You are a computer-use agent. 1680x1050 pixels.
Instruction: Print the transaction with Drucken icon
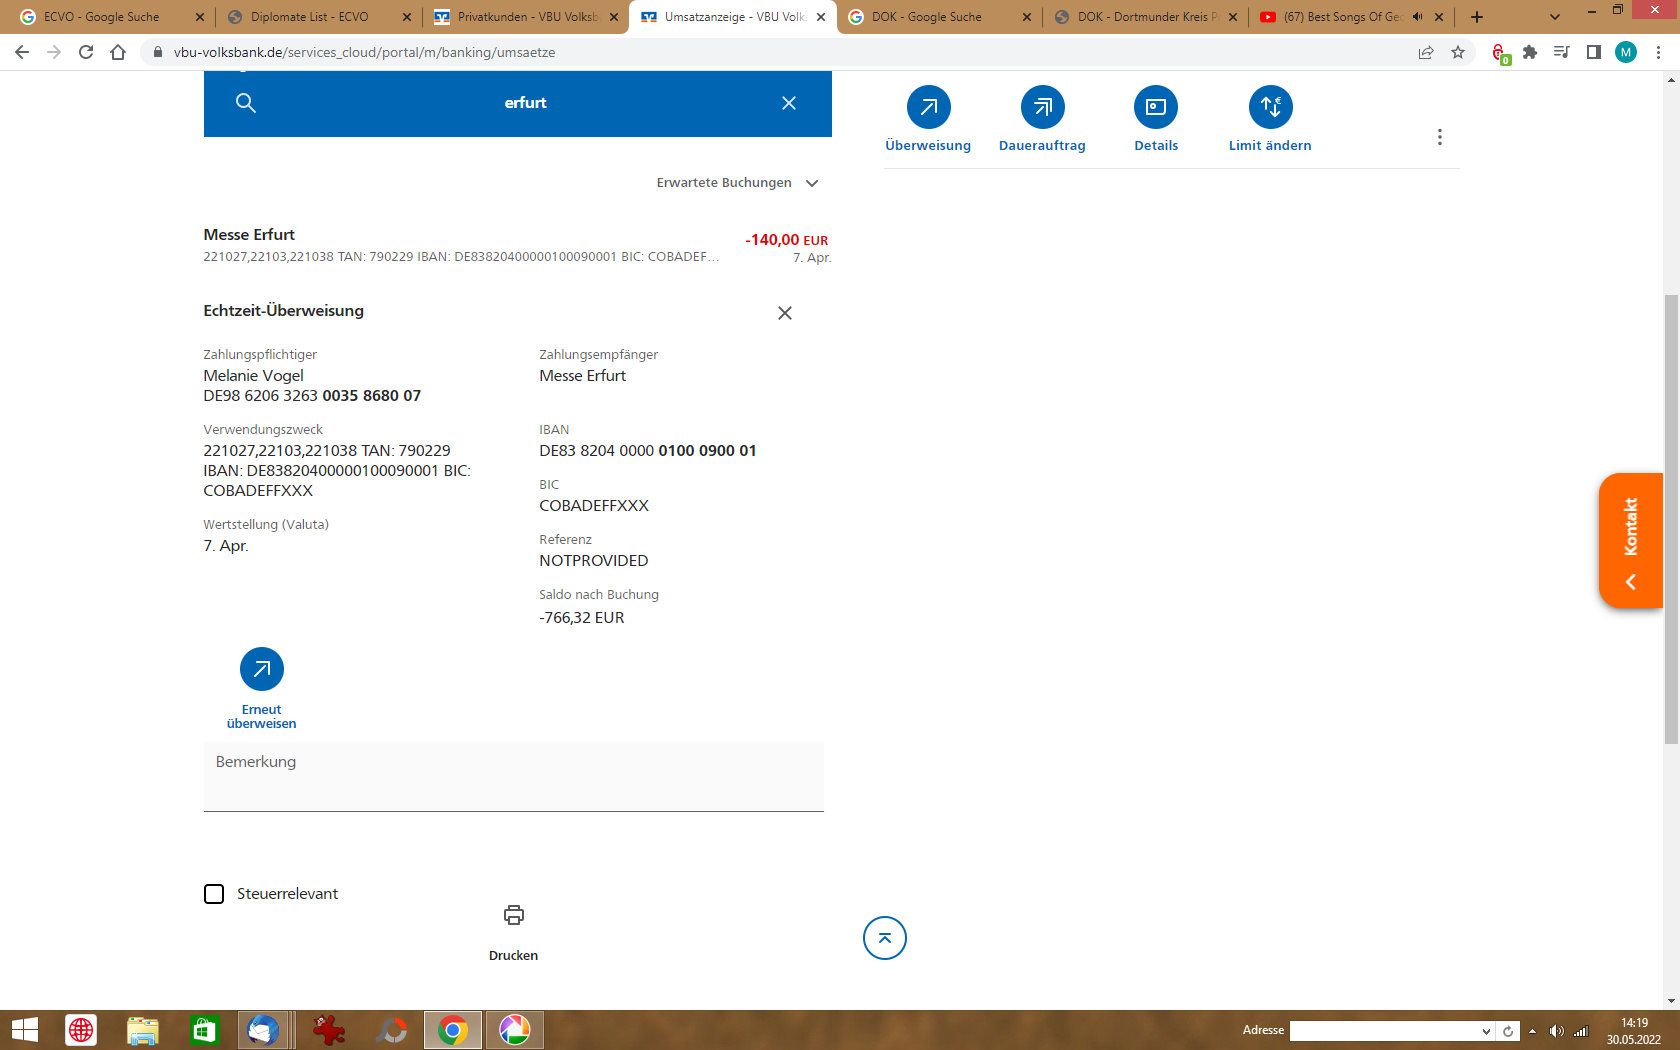click(513, 915)
